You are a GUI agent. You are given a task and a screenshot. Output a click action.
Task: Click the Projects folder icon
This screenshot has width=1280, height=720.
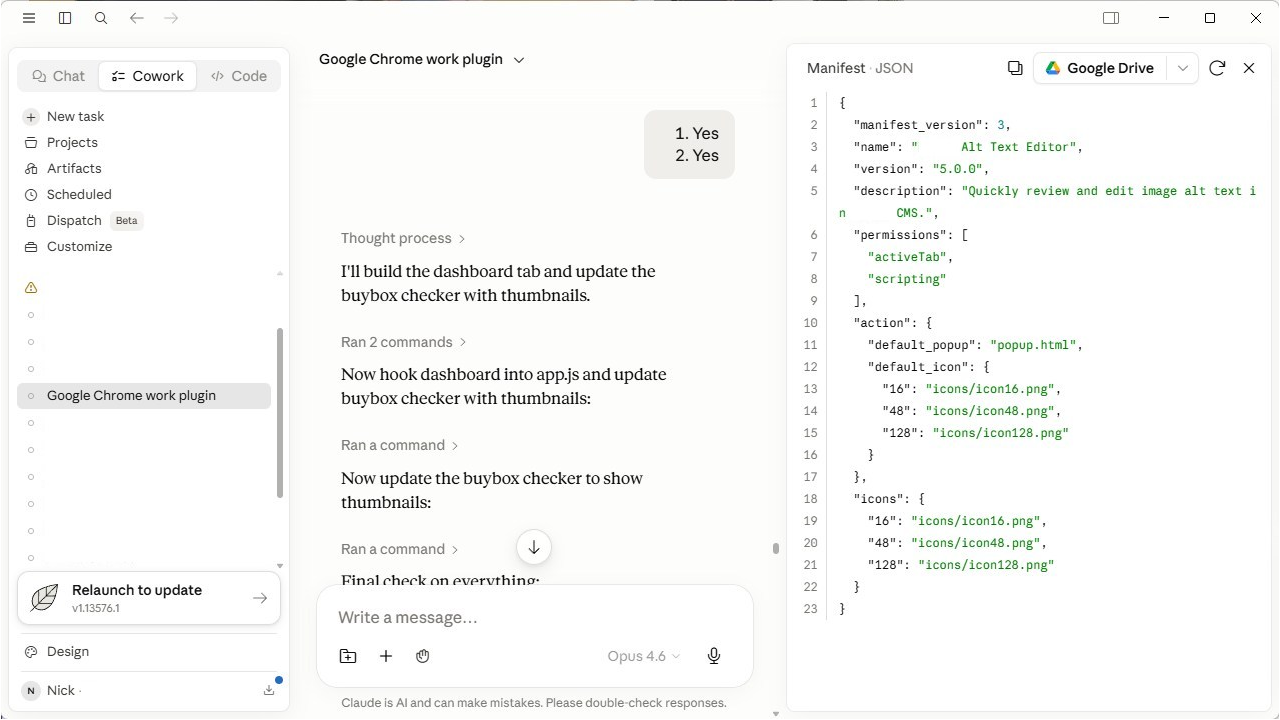pyautogui.click(x=31, y=142)
